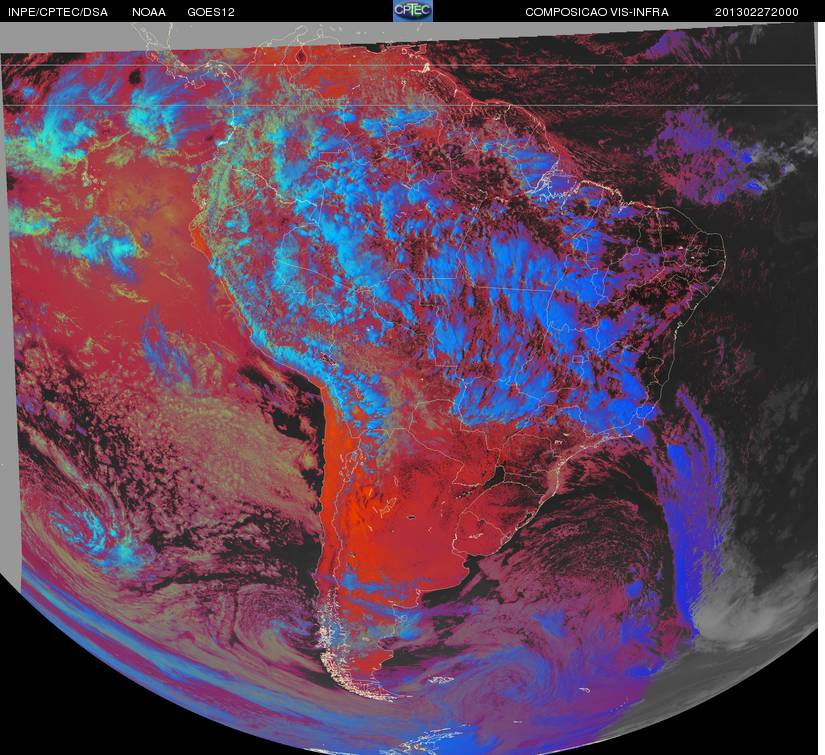Click the CPTEC logo in the header
The image size is (825, 755).
tap(413, 11)
